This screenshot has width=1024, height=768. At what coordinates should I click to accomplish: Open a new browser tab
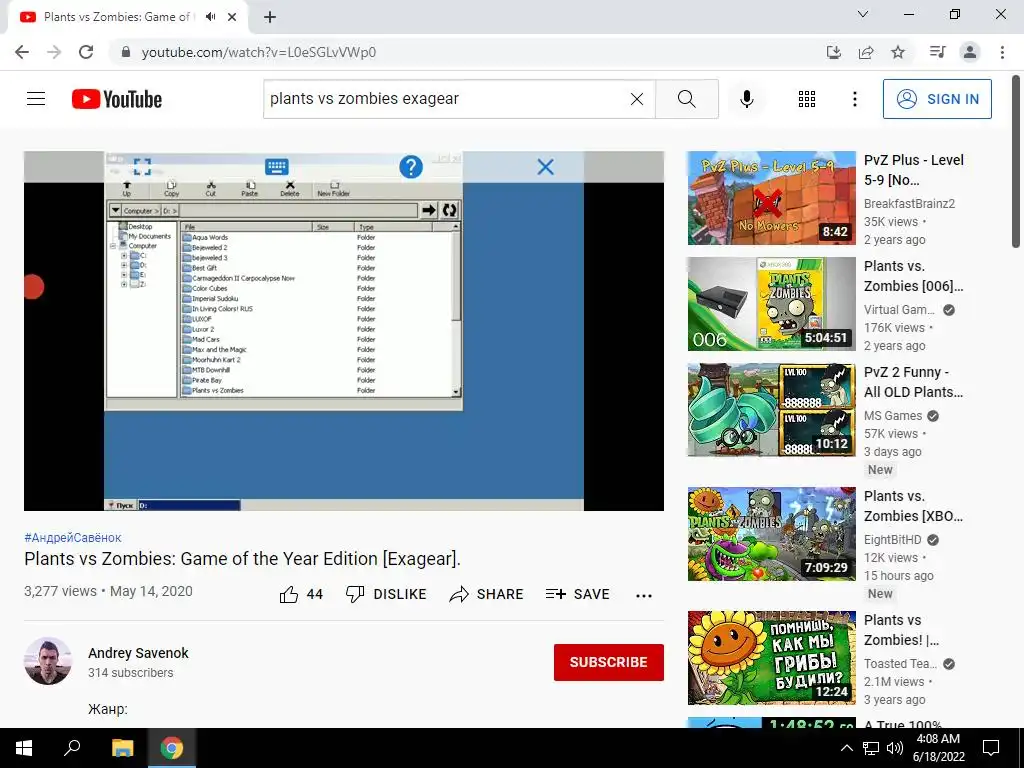270,17
